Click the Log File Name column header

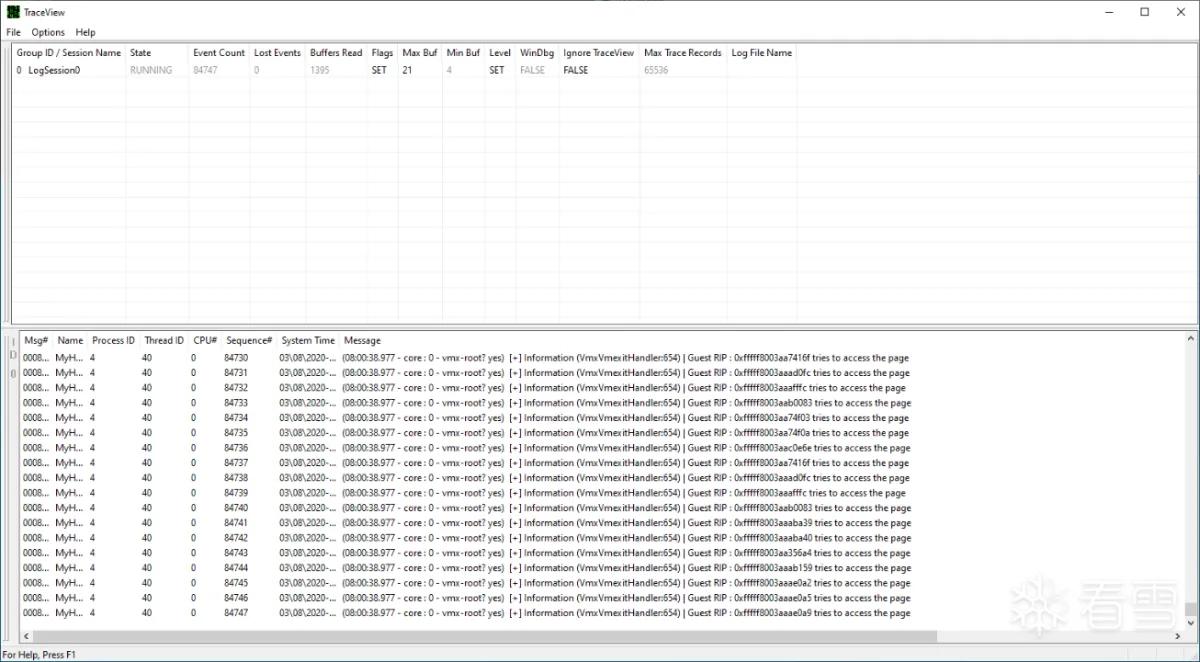point(762,53)
